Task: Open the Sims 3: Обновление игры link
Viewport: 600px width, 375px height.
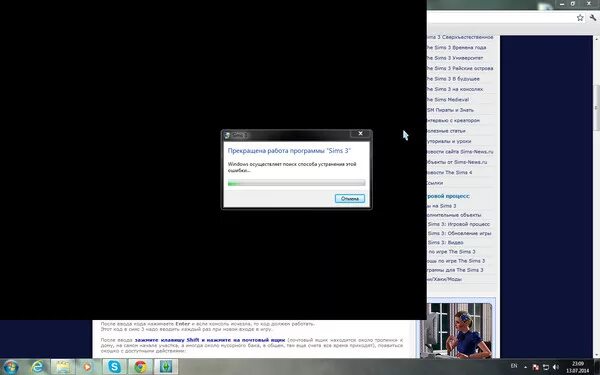Action: pyautogui.click(x=460, y=233)
